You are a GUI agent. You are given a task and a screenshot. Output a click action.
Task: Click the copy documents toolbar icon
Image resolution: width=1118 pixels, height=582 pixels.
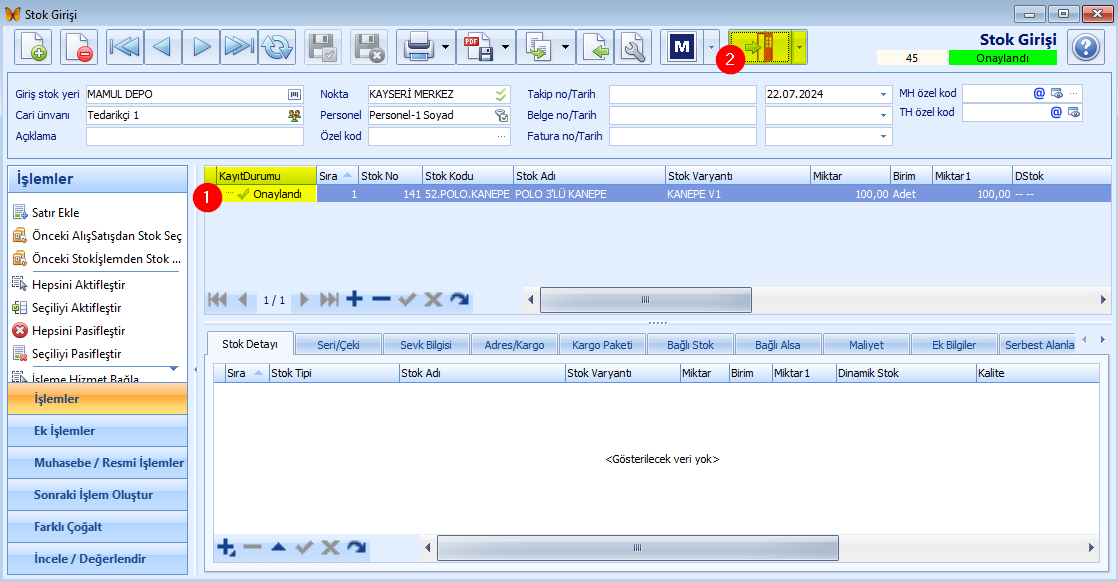pos(538,48)
